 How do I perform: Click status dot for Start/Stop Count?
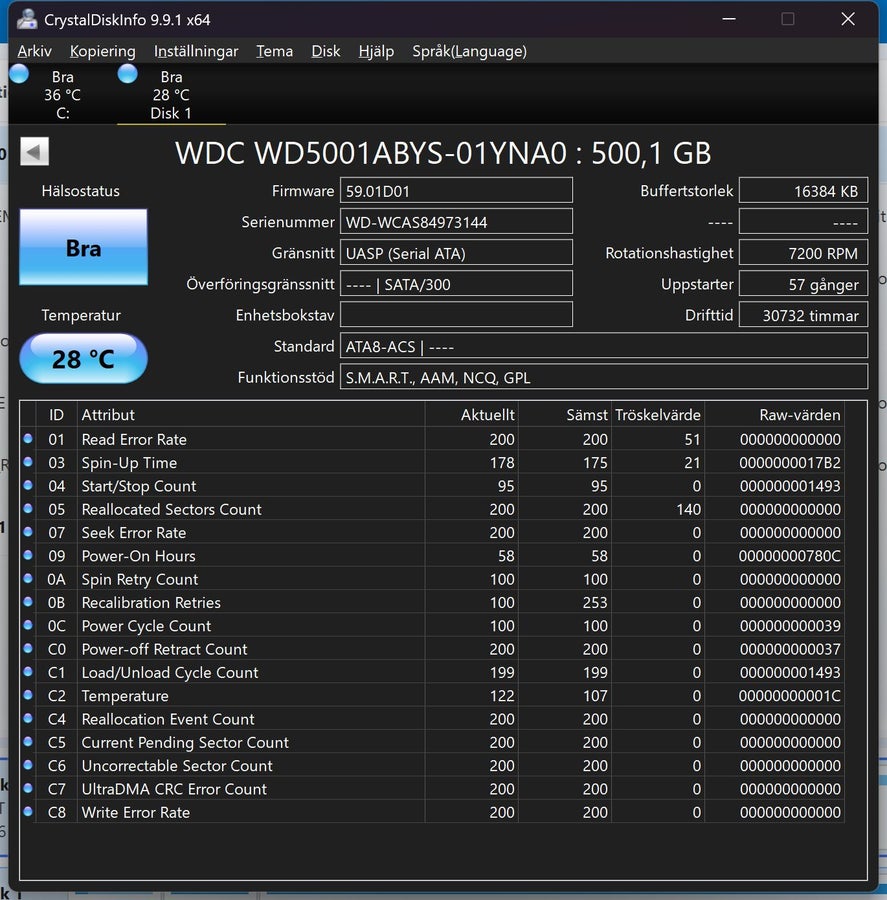(28, 485)
